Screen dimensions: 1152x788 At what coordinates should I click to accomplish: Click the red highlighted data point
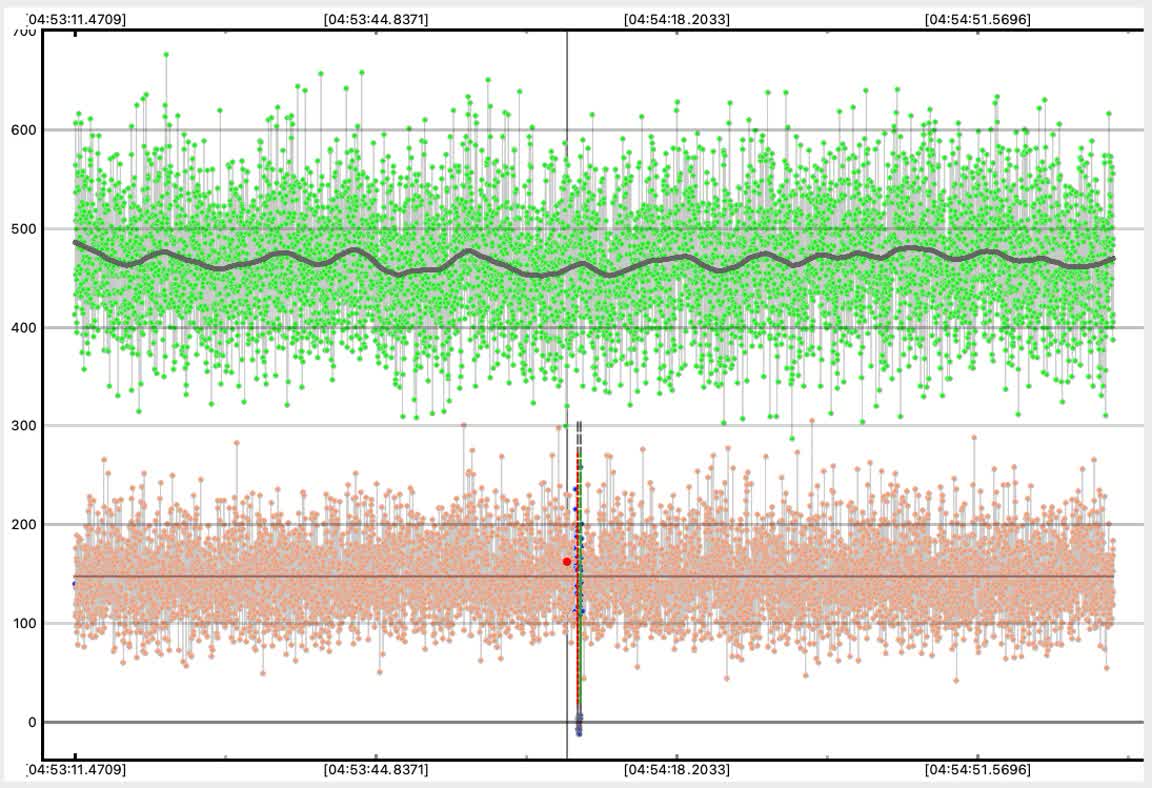[x=567, y=562]
